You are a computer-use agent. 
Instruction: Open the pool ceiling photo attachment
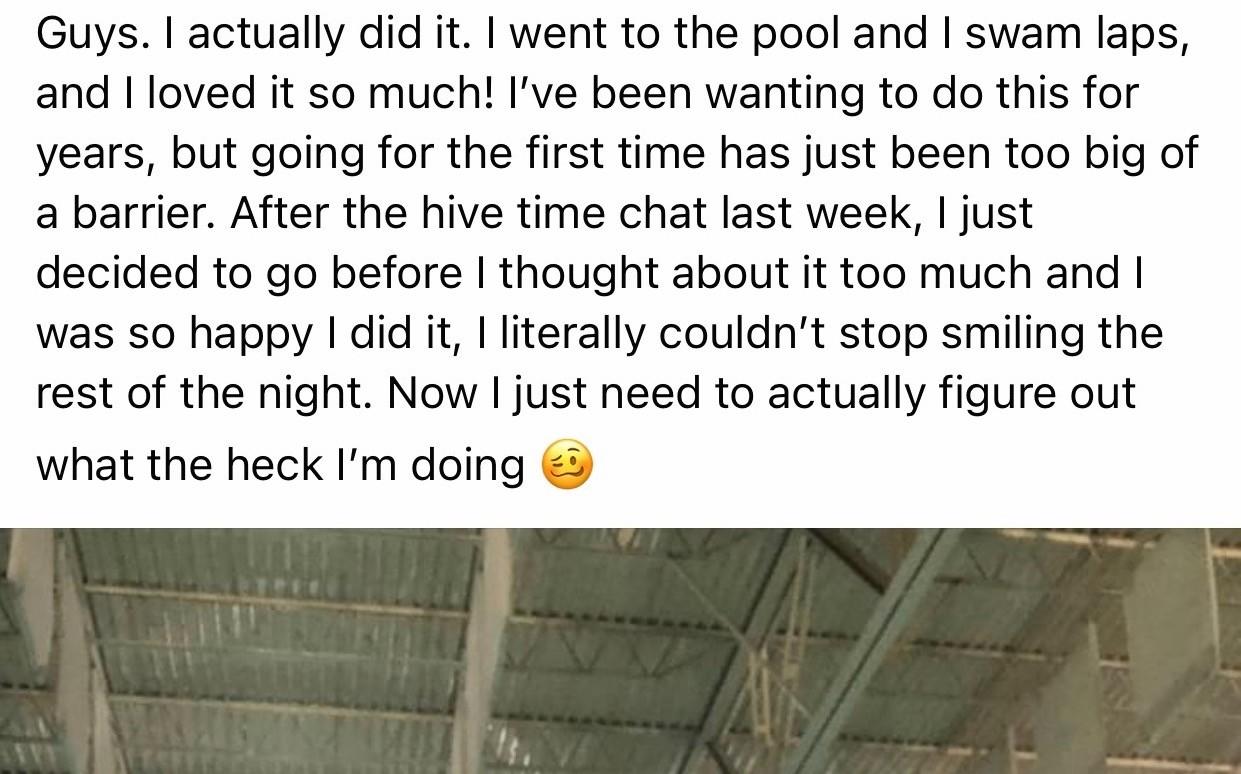click(x=620, y=651)
